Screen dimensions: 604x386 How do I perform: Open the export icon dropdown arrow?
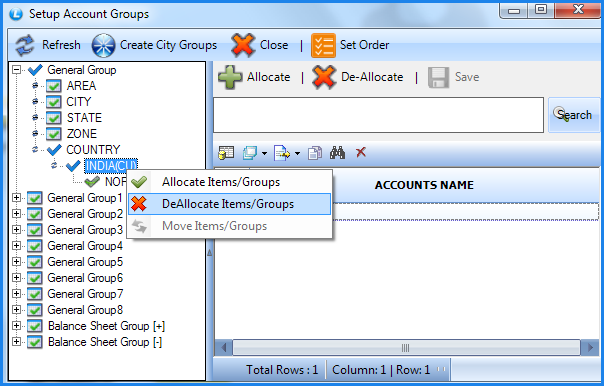click(297, 153)
